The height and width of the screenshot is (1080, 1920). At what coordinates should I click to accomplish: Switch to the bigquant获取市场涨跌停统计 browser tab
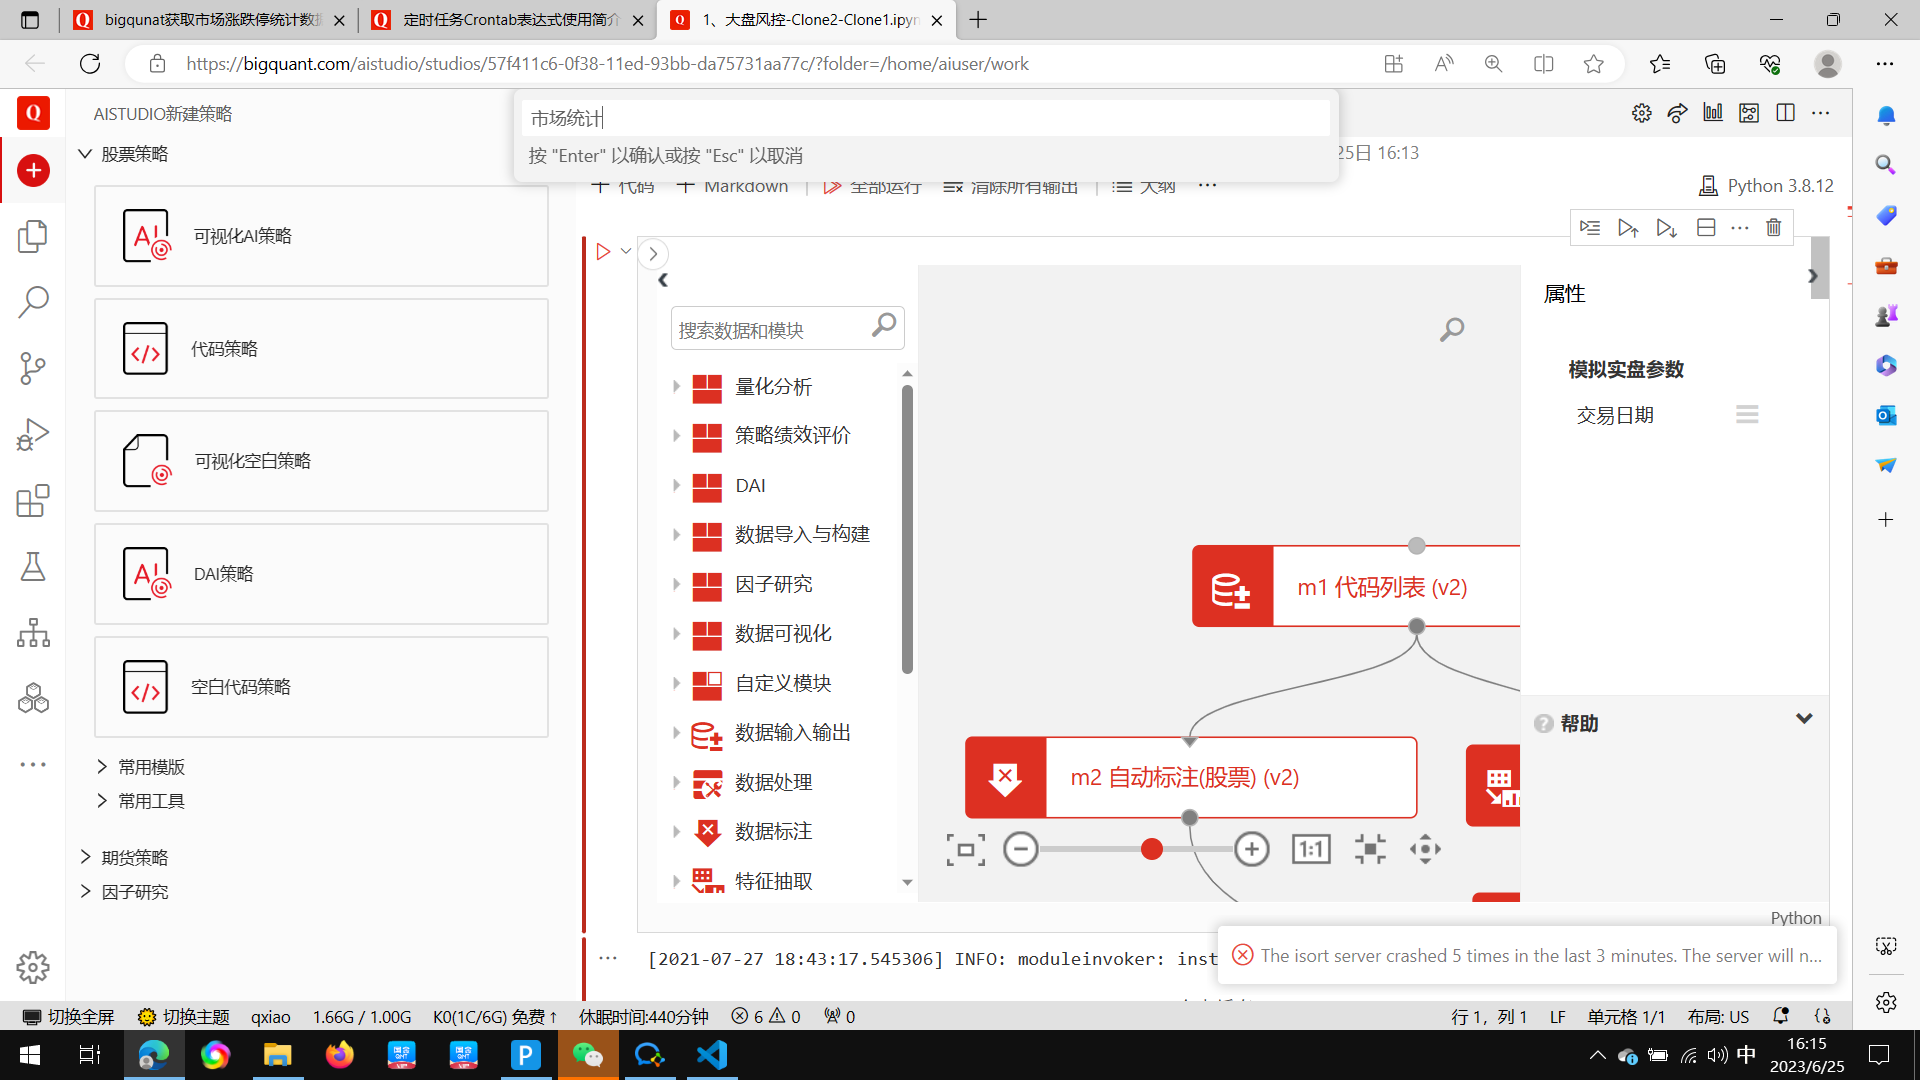coord(210,20)
